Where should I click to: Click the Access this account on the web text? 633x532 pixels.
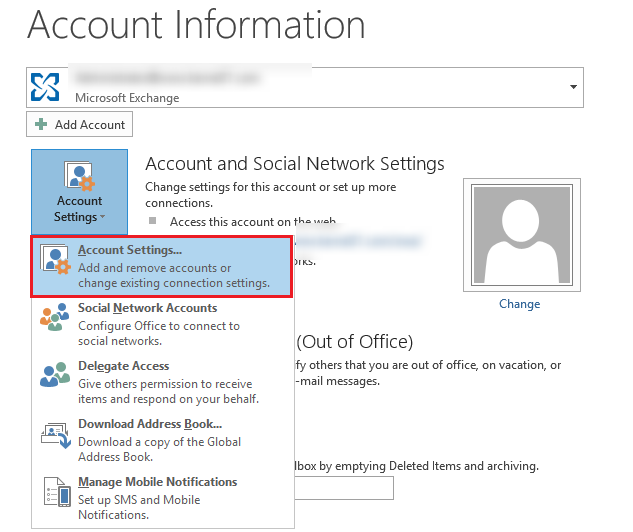click(253, 222)
